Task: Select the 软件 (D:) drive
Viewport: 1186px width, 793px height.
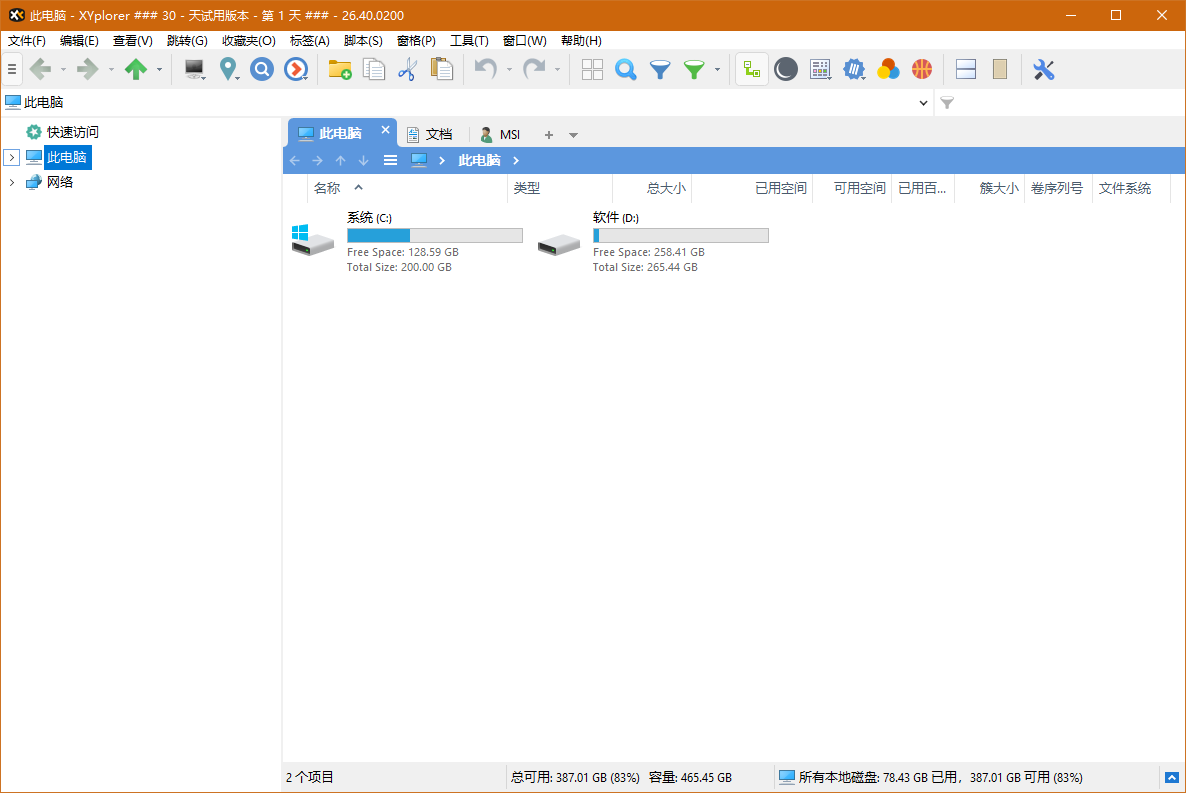Action: (653, 241)
